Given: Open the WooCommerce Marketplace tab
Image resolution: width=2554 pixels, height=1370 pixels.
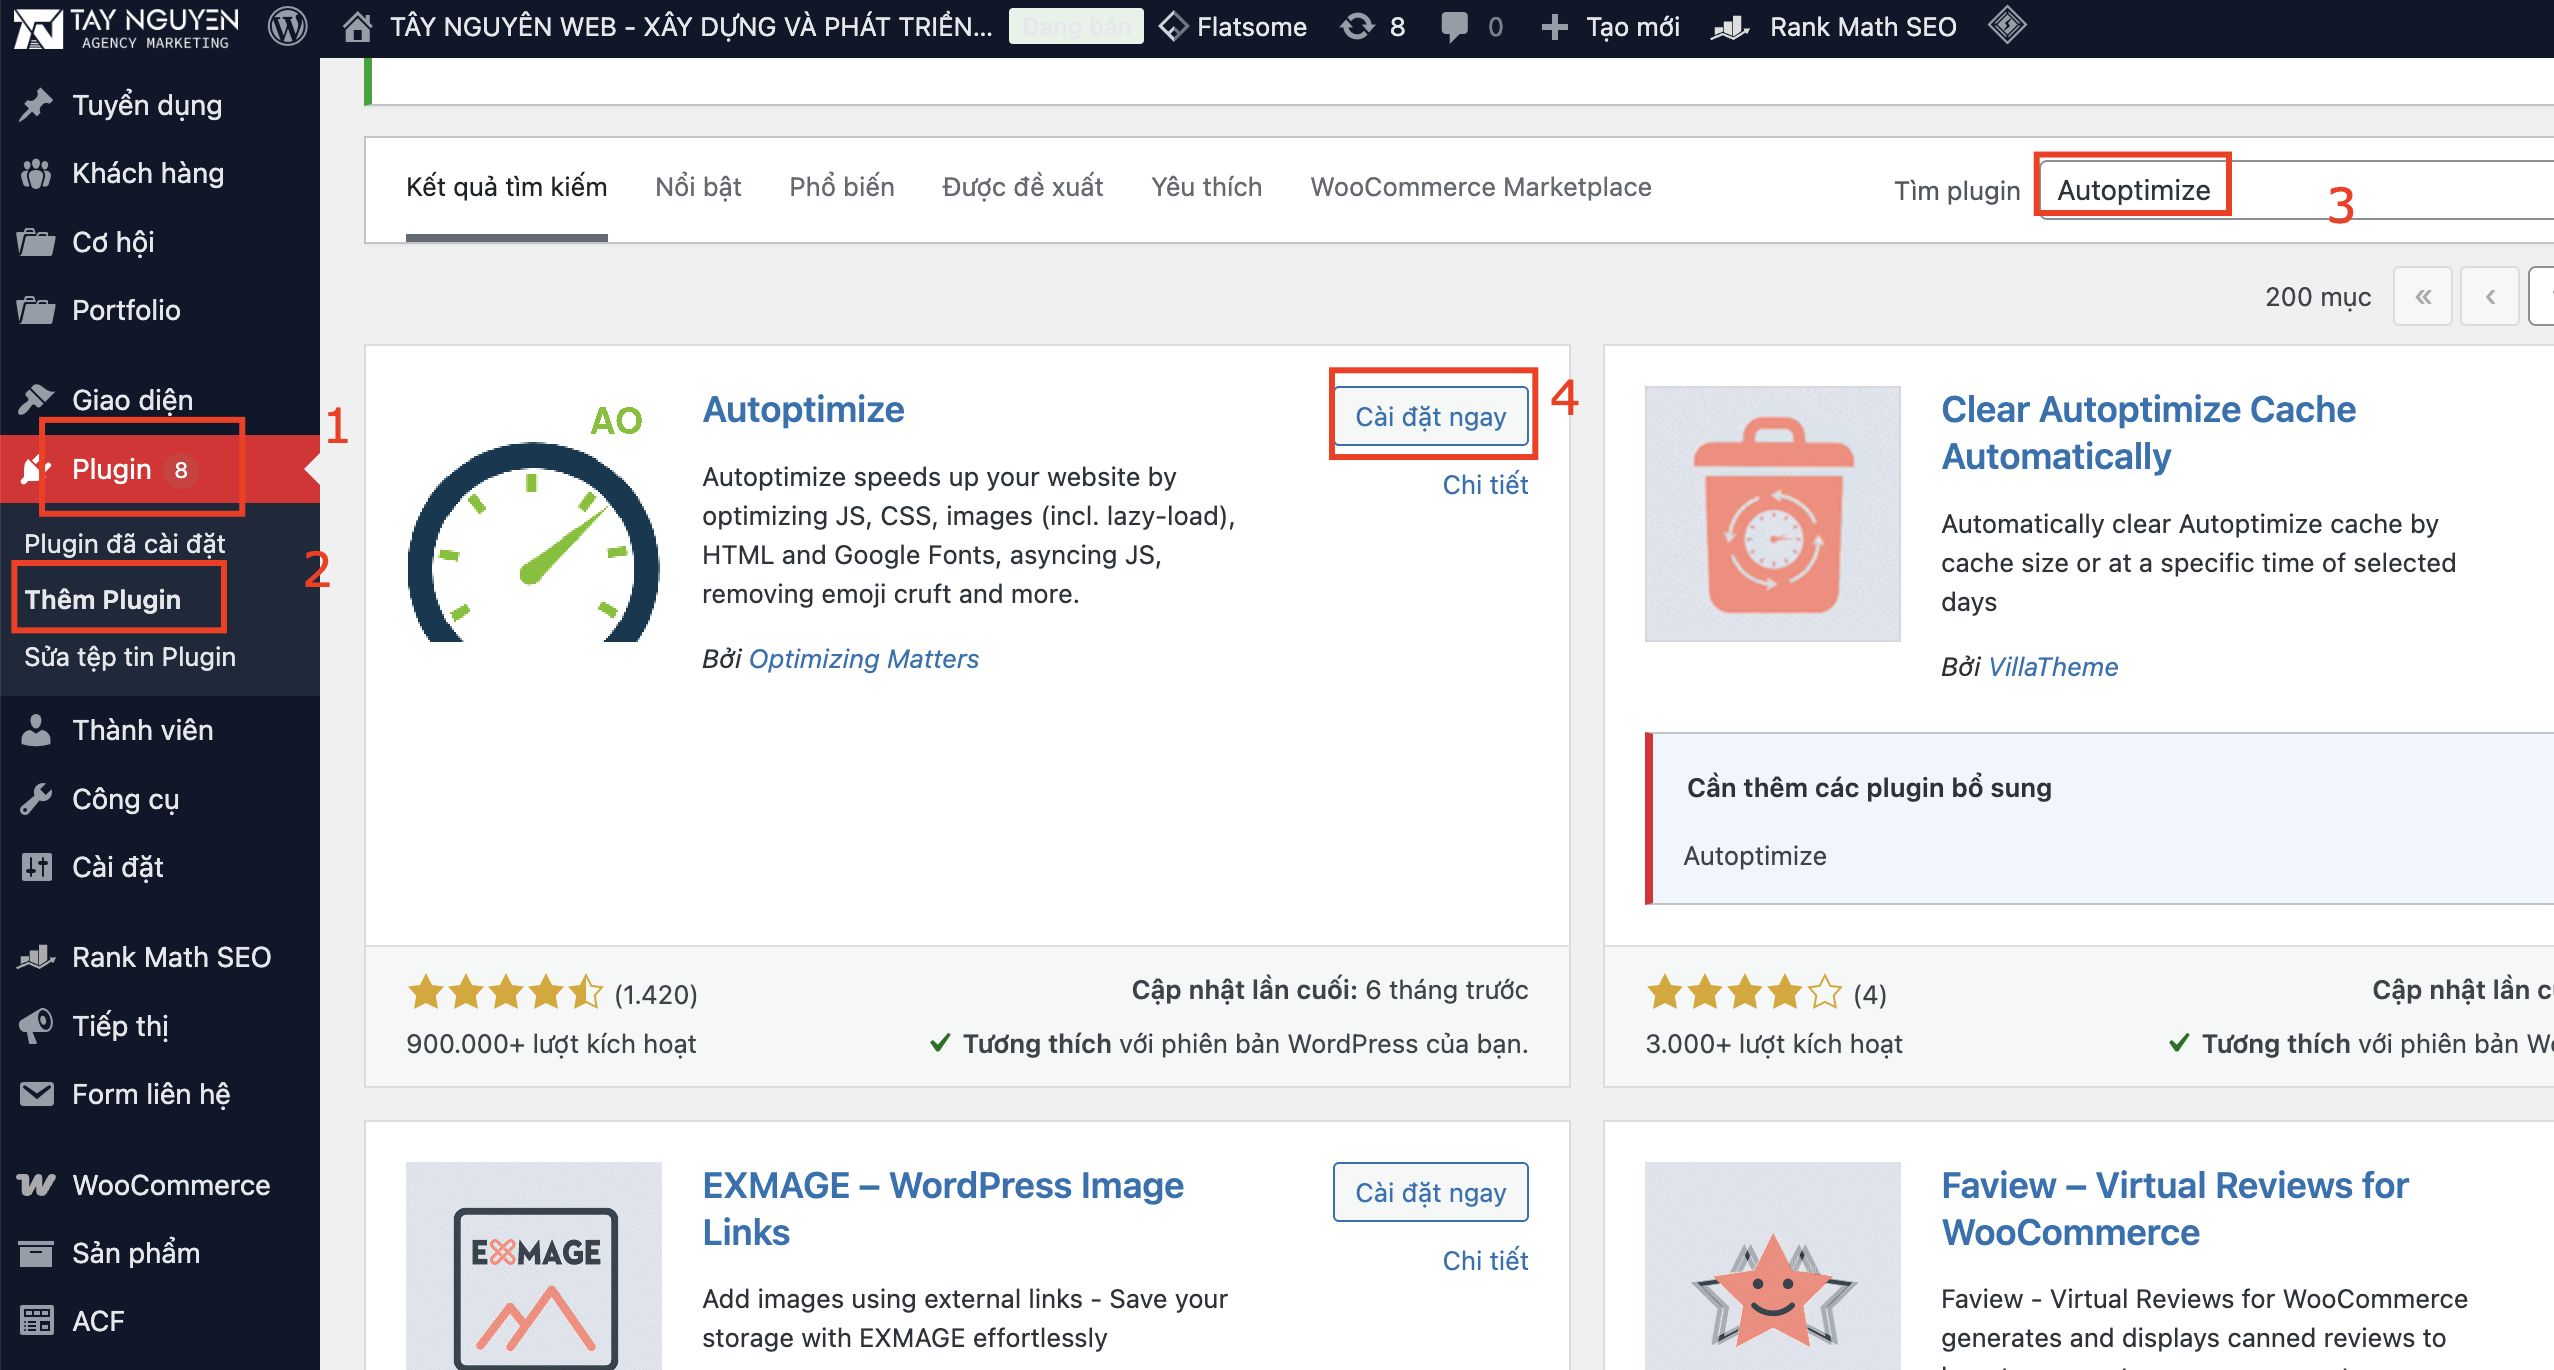Looking at the screenshot, I should 1480,187.
